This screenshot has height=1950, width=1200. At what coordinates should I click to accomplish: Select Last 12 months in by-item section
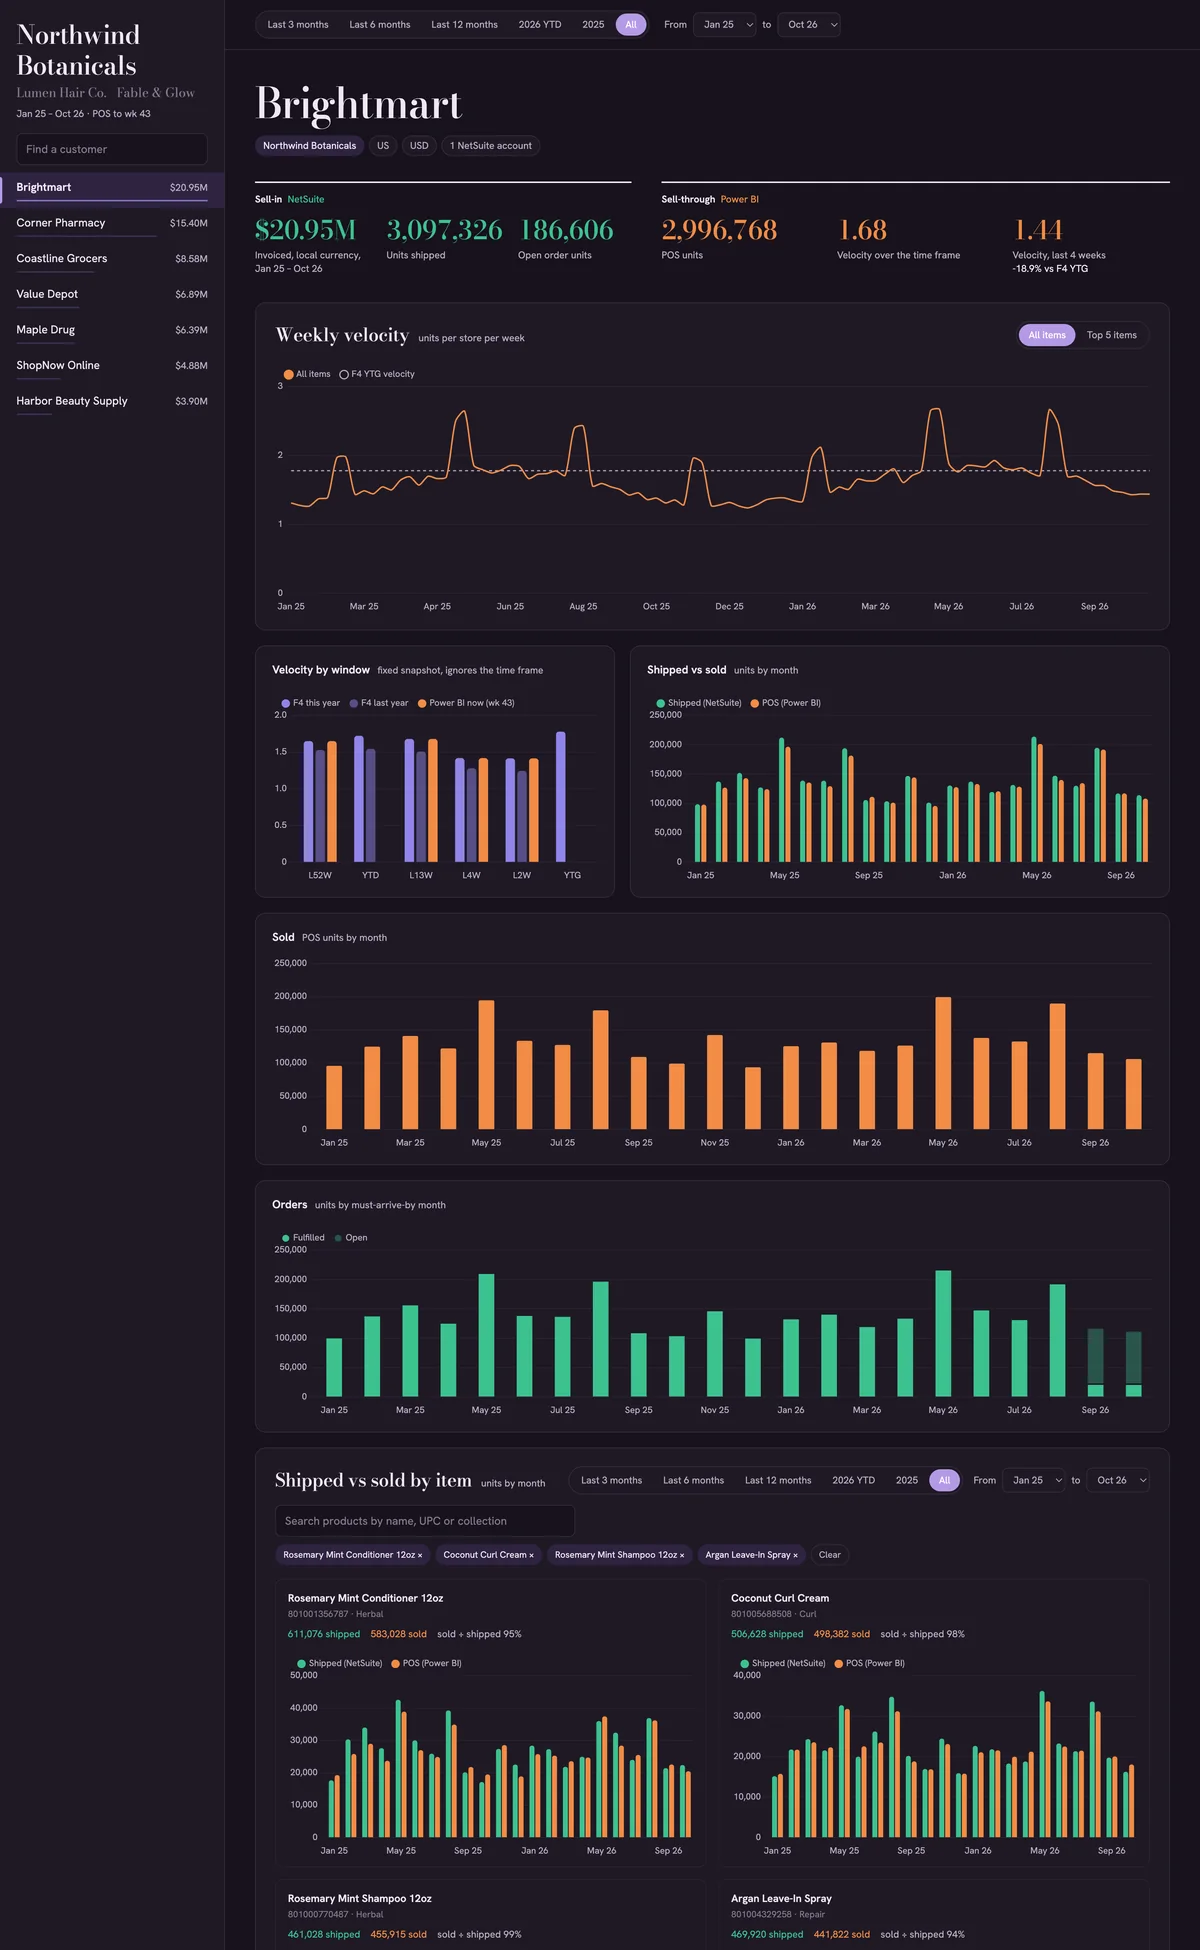778,1481
